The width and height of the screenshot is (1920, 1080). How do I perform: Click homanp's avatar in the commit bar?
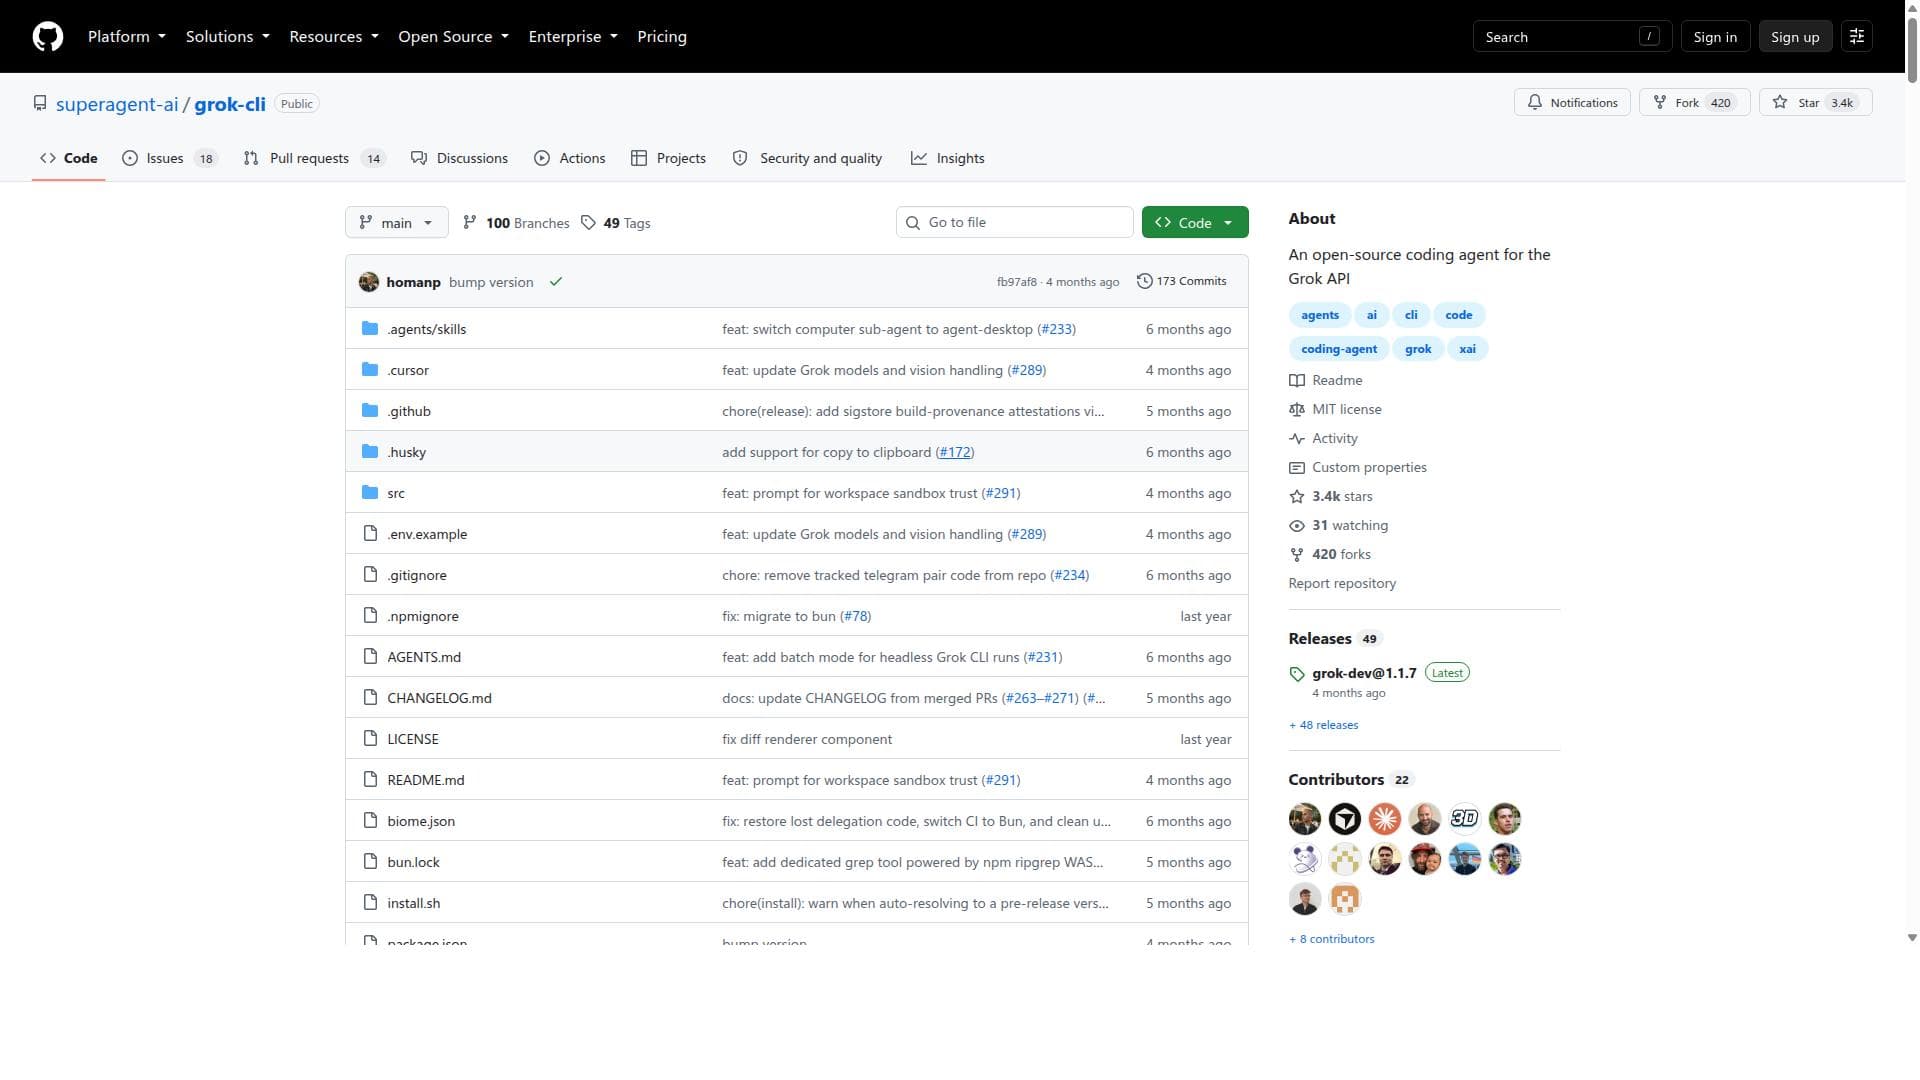click(369, 282)
